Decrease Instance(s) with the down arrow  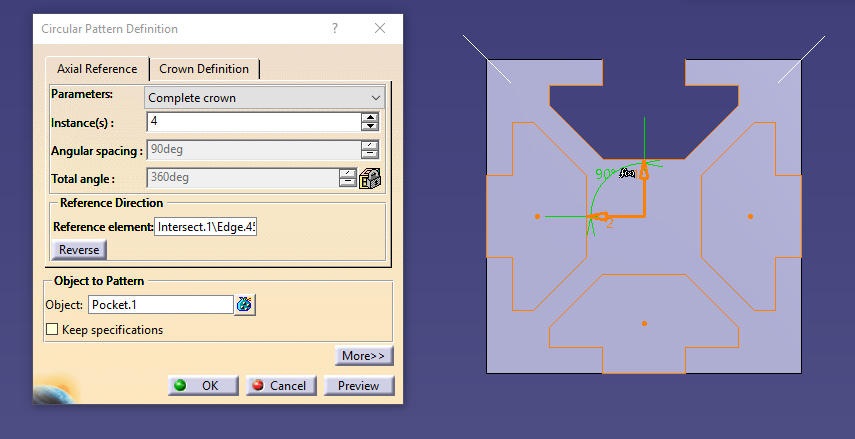pyautogui.click(x=370, y=126)
